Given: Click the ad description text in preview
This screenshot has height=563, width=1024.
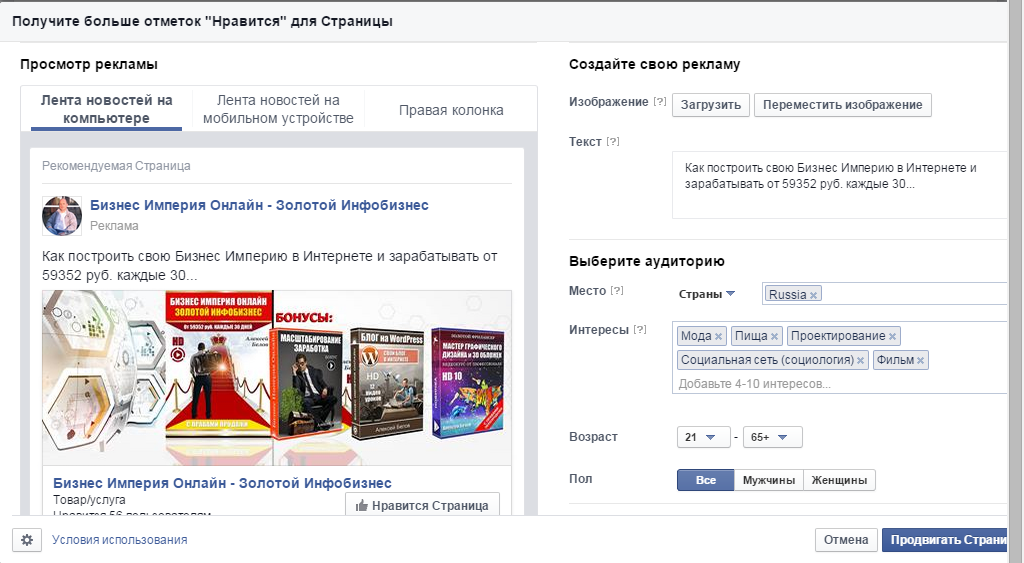Looking at the screenshot, I should [270, 266].
